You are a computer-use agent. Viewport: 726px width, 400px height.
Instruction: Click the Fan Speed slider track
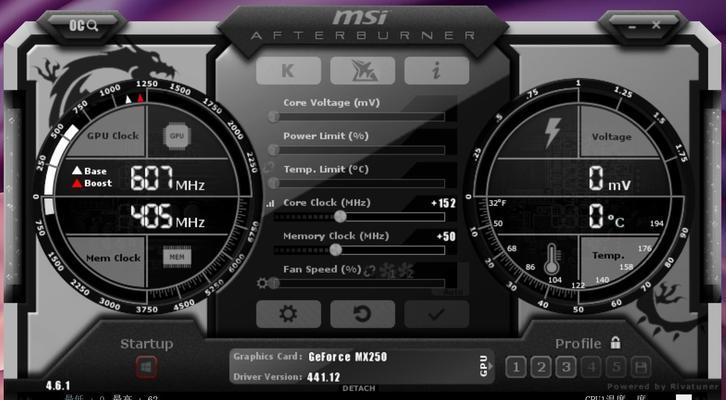click(x=359, y=283)
